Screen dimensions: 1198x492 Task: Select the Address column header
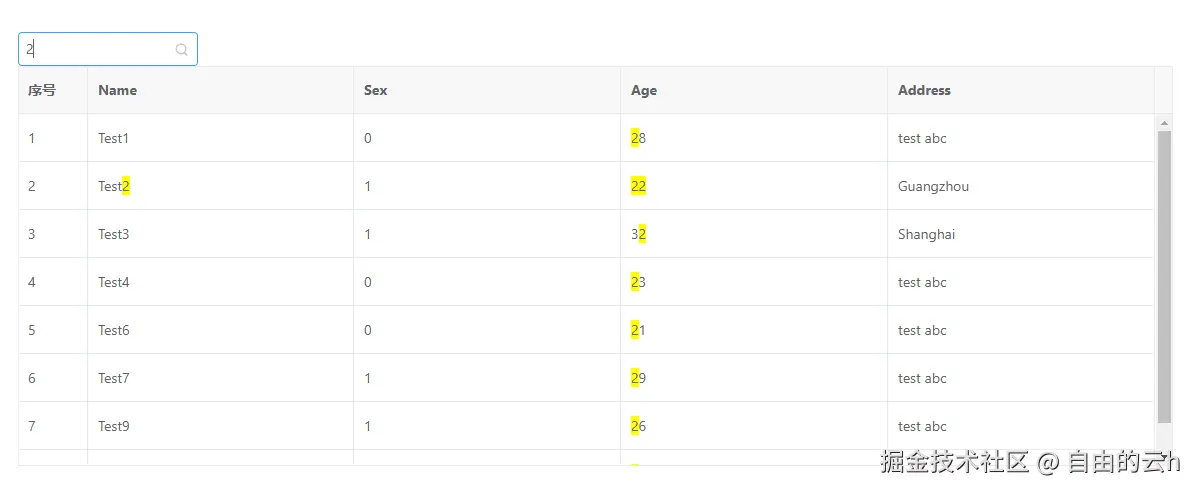coord(1021,90)
